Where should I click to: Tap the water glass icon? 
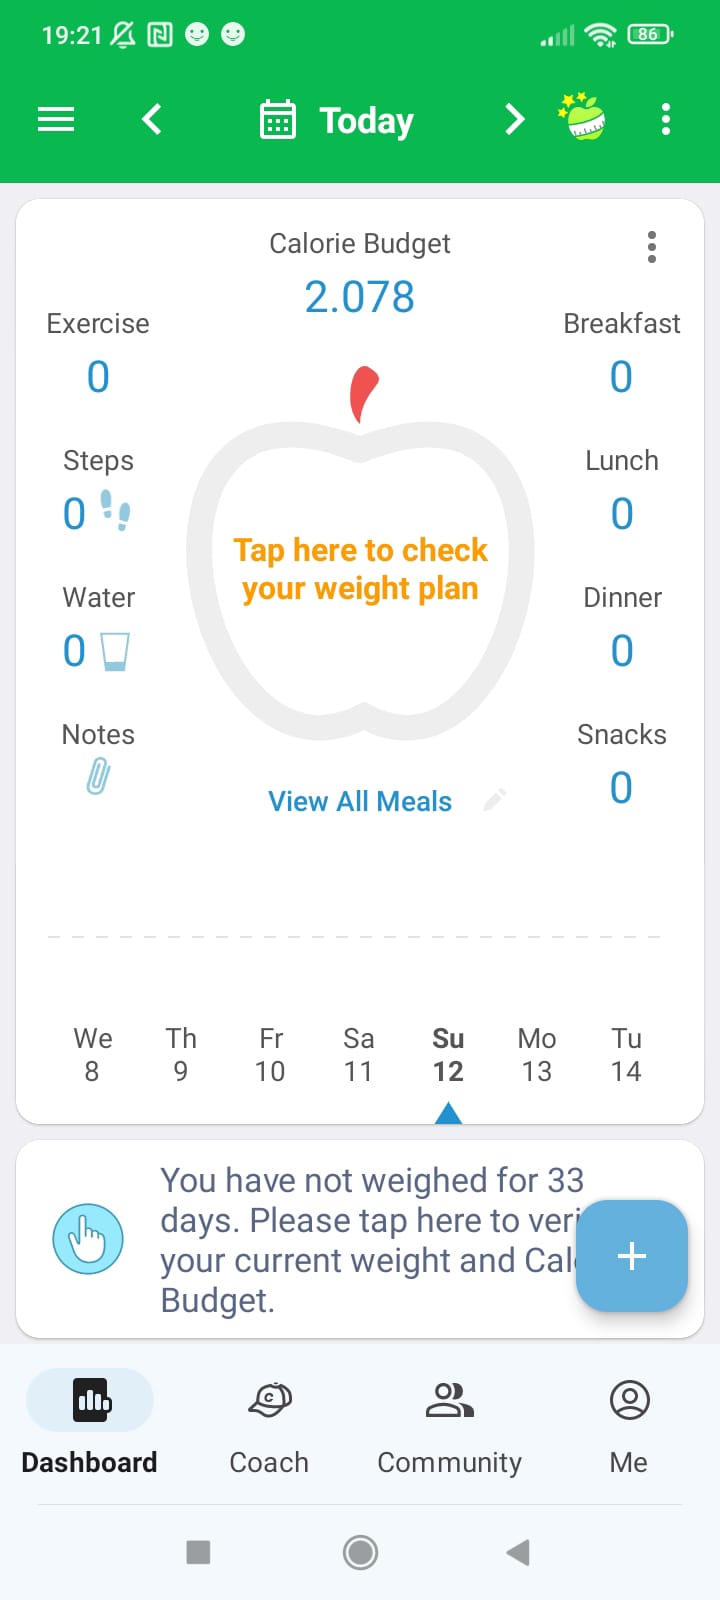pyautogui.click(x=115, y=651)
